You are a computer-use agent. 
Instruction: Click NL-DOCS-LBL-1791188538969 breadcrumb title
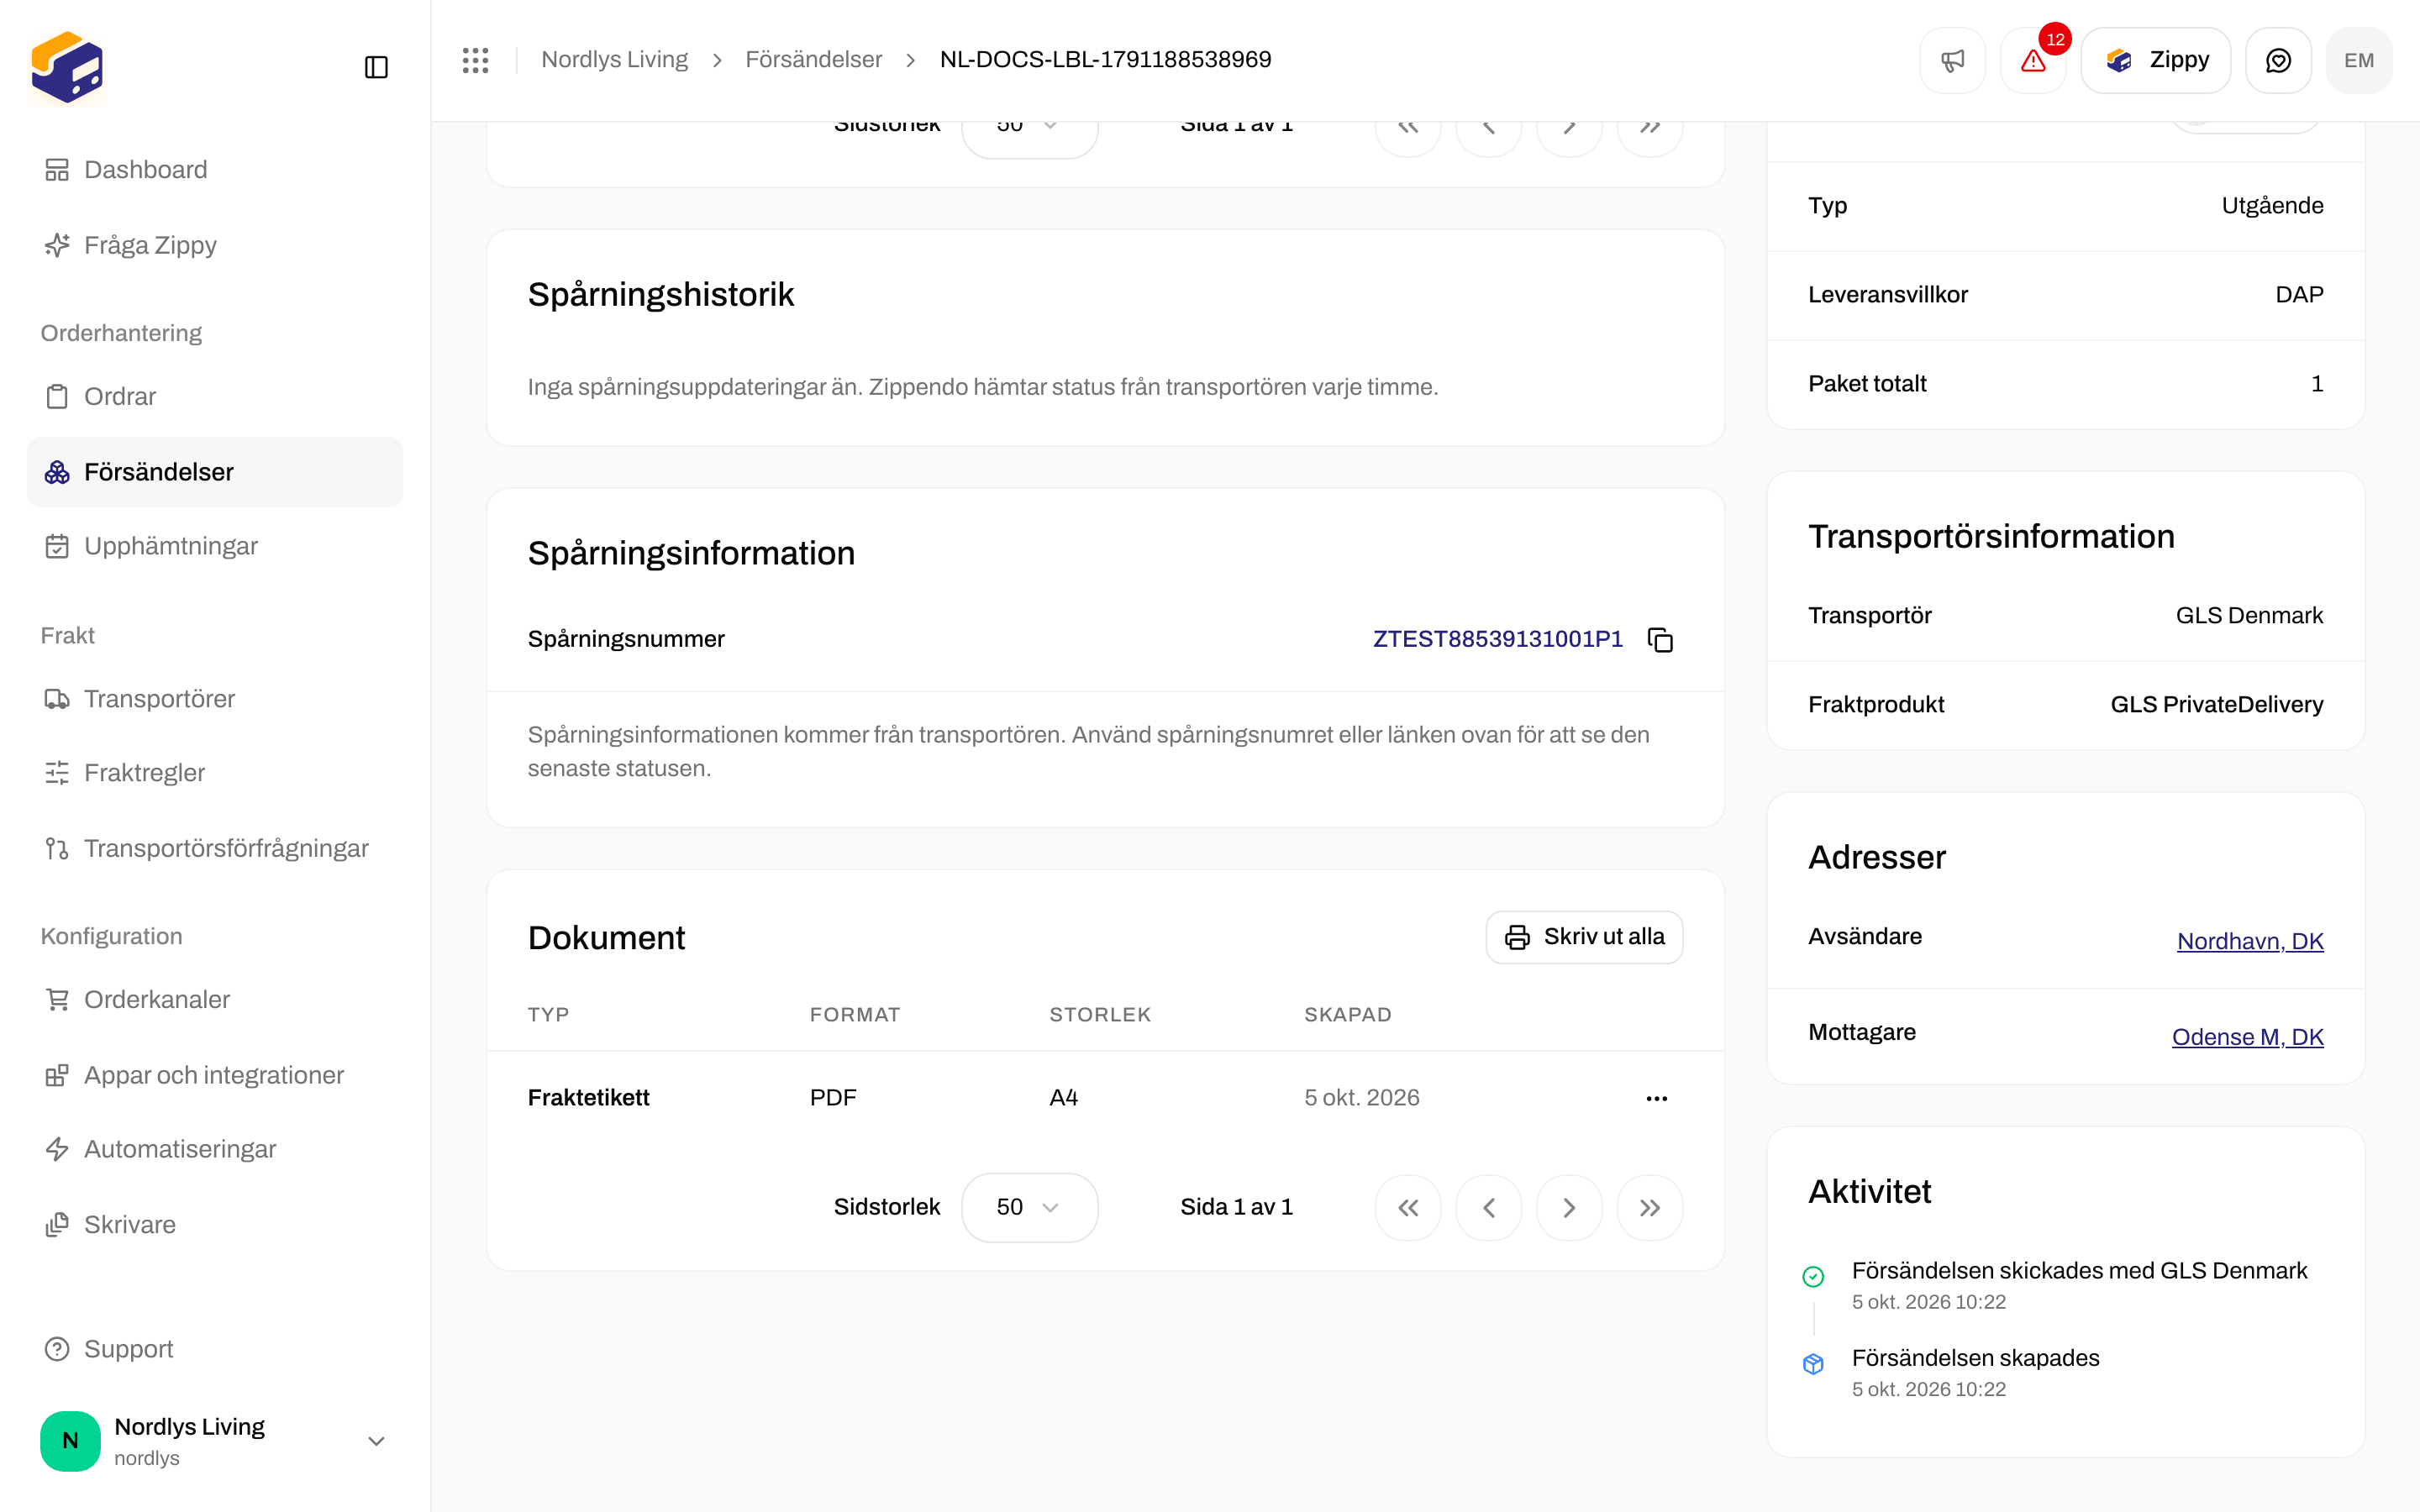tap(1105, 60)
